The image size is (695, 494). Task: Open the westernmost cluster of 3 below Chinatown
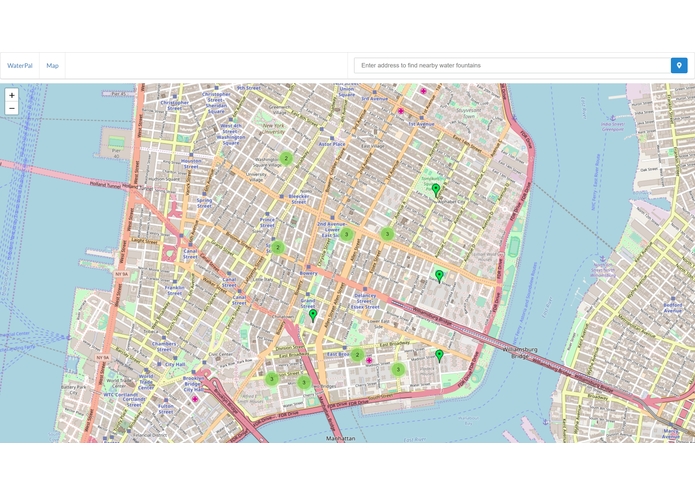coord(272,379)
